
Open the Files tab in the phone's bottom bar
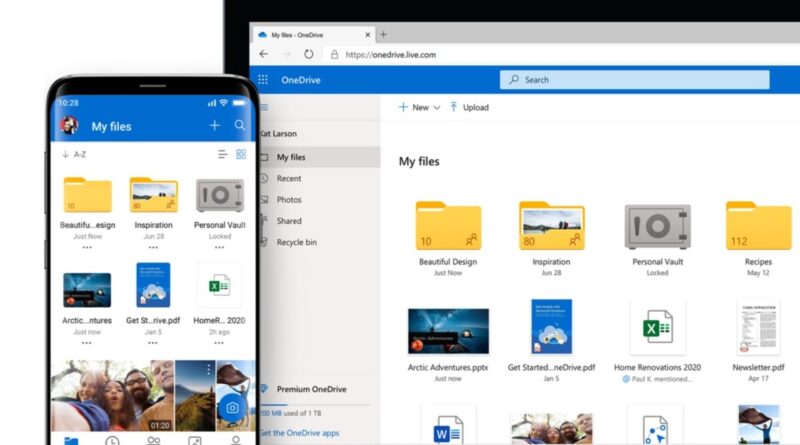coord(71,441)
